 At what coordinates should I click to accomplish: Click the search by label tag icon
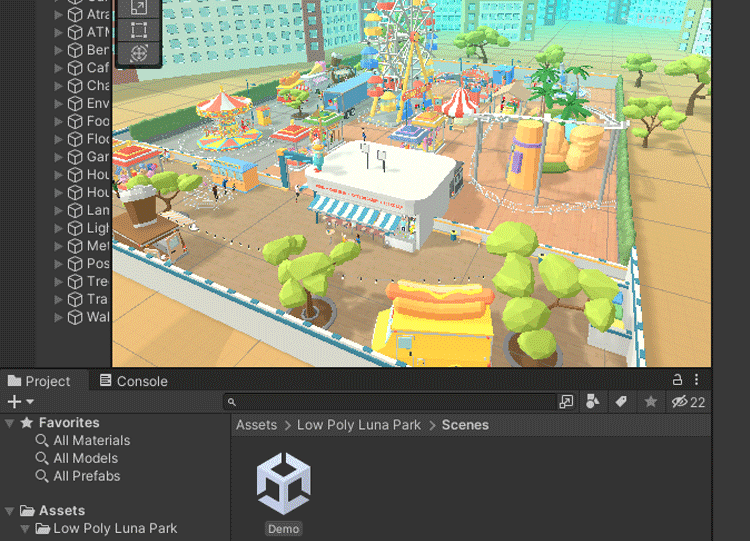(621, 402)
